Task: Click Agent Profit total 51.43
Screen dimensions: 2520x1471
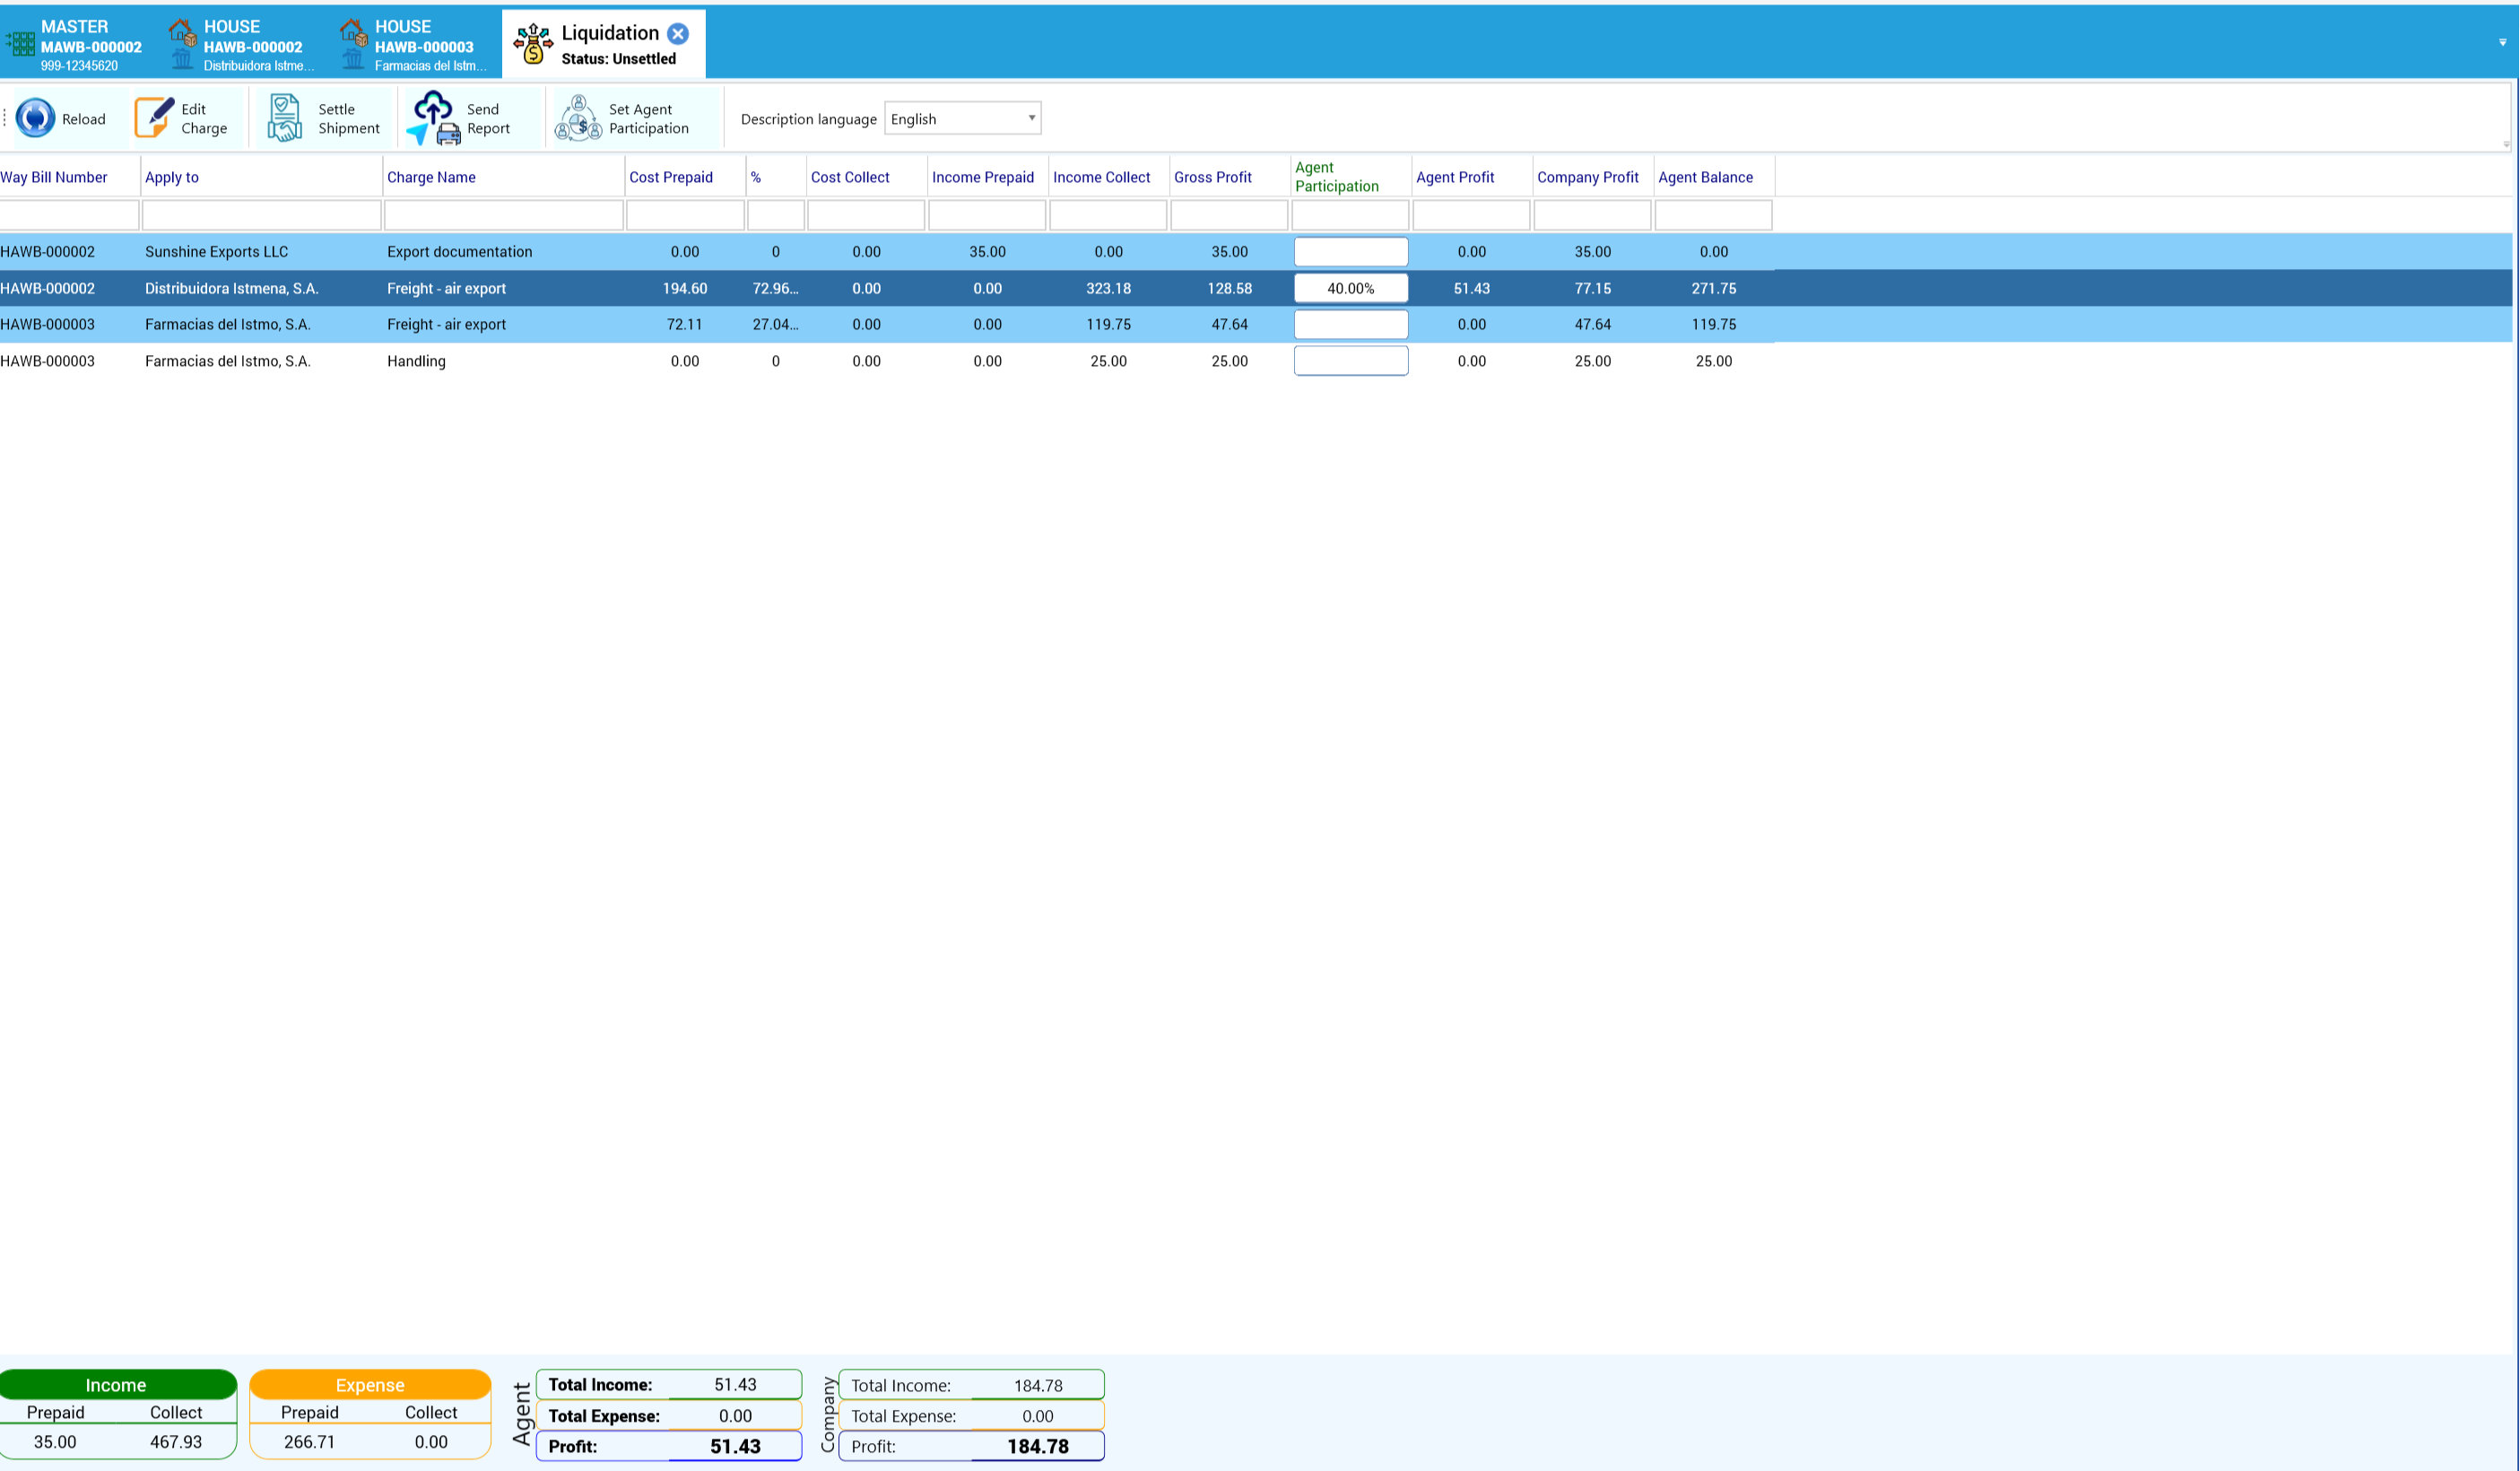Action: click(735, 1447)
